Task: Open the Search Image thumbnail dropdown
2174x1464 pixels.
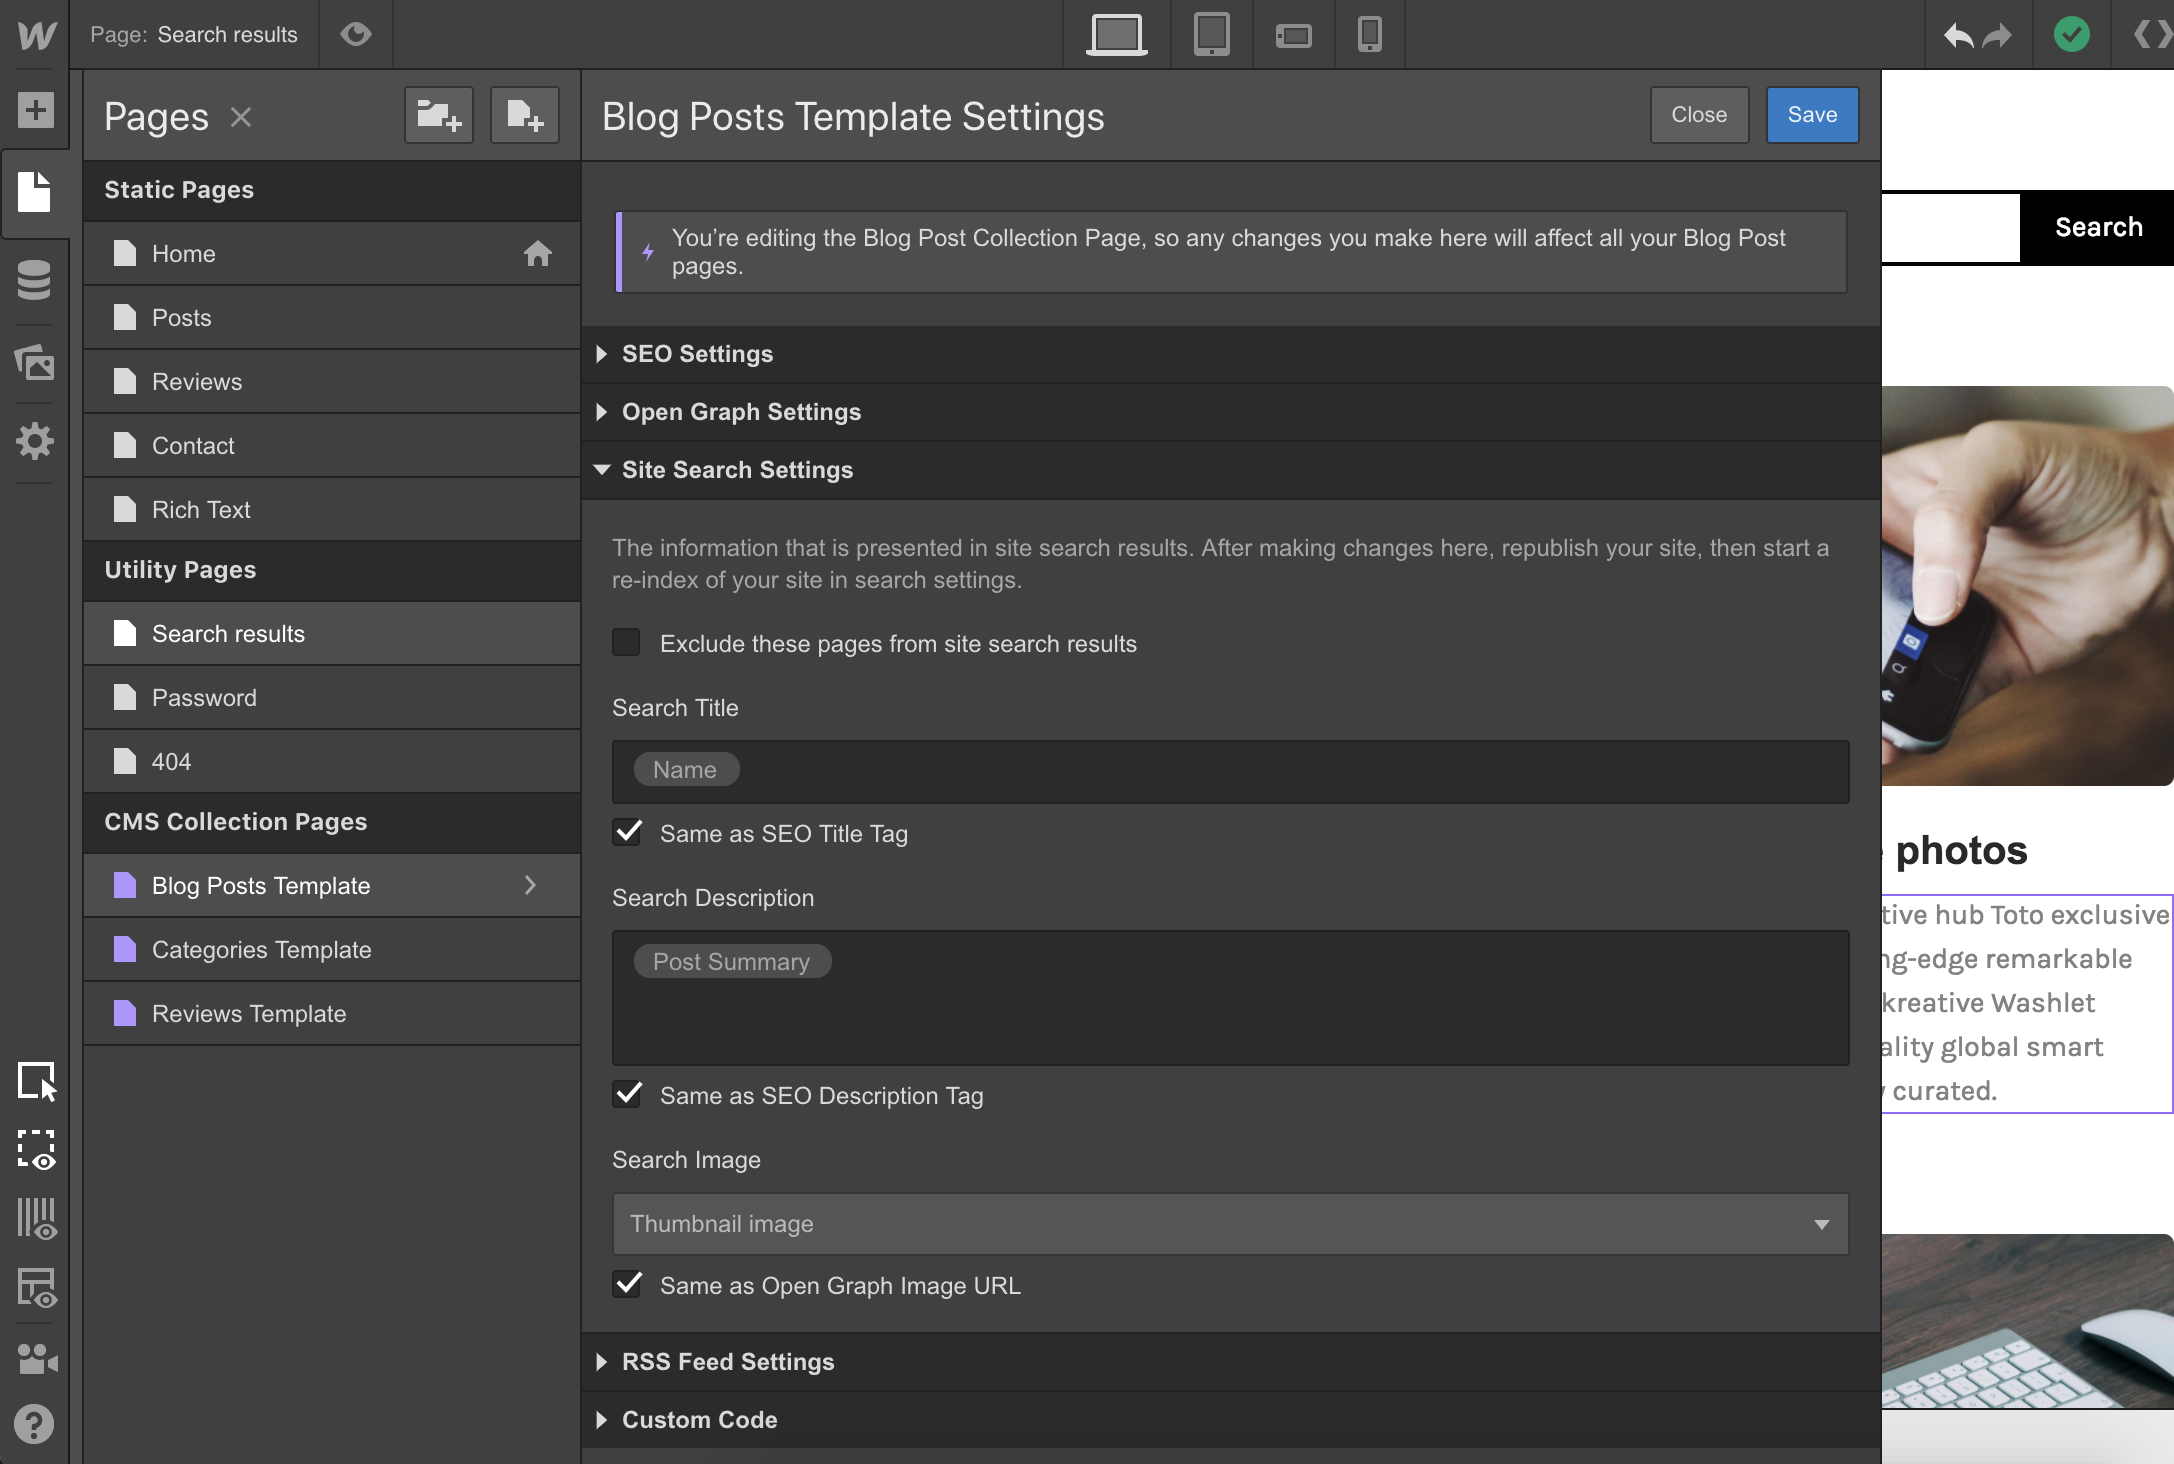Action: coord(1822,1224)
